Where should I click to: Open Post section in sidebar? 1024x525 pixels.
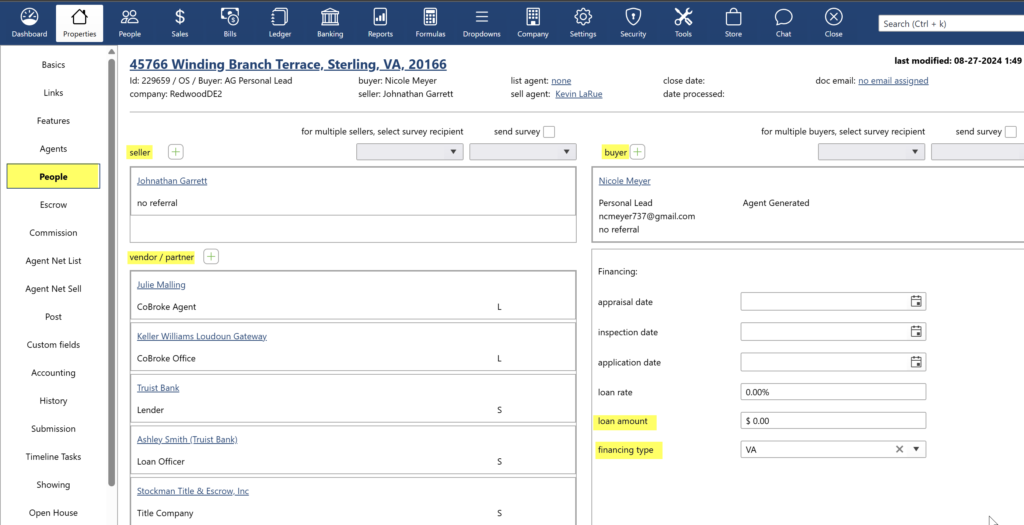tap(53, 317)
